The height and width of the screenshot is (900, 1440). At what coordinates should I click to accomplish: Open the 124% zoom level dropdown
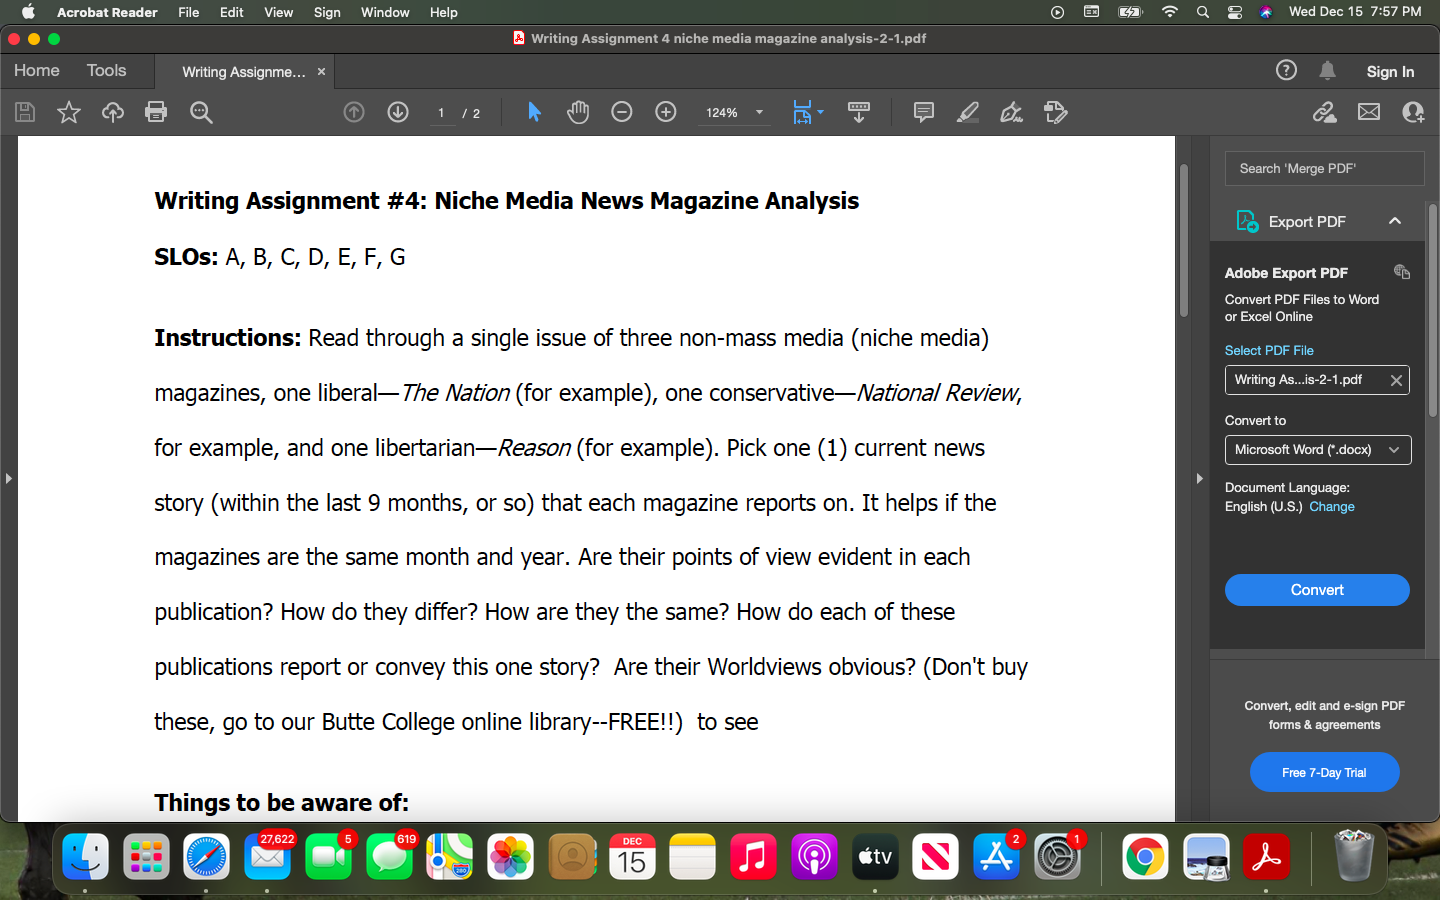click(733, 113)
